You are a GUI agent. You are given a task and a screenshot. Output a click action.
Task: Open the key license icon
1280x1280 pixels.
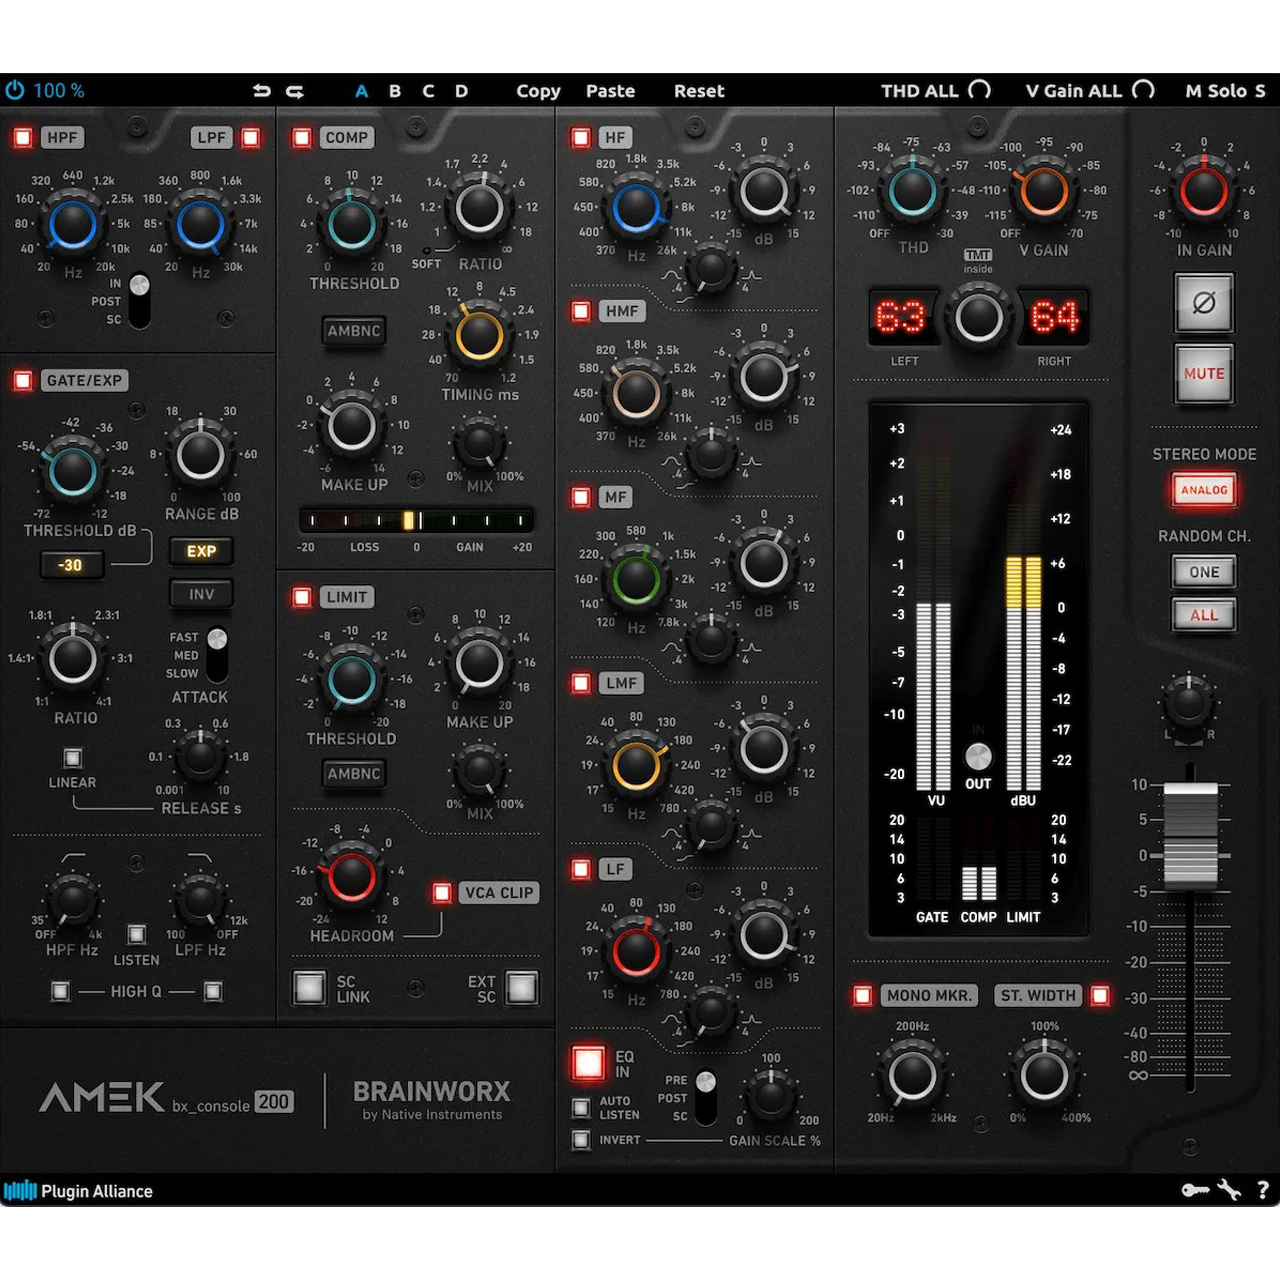pos(1195,1190)
